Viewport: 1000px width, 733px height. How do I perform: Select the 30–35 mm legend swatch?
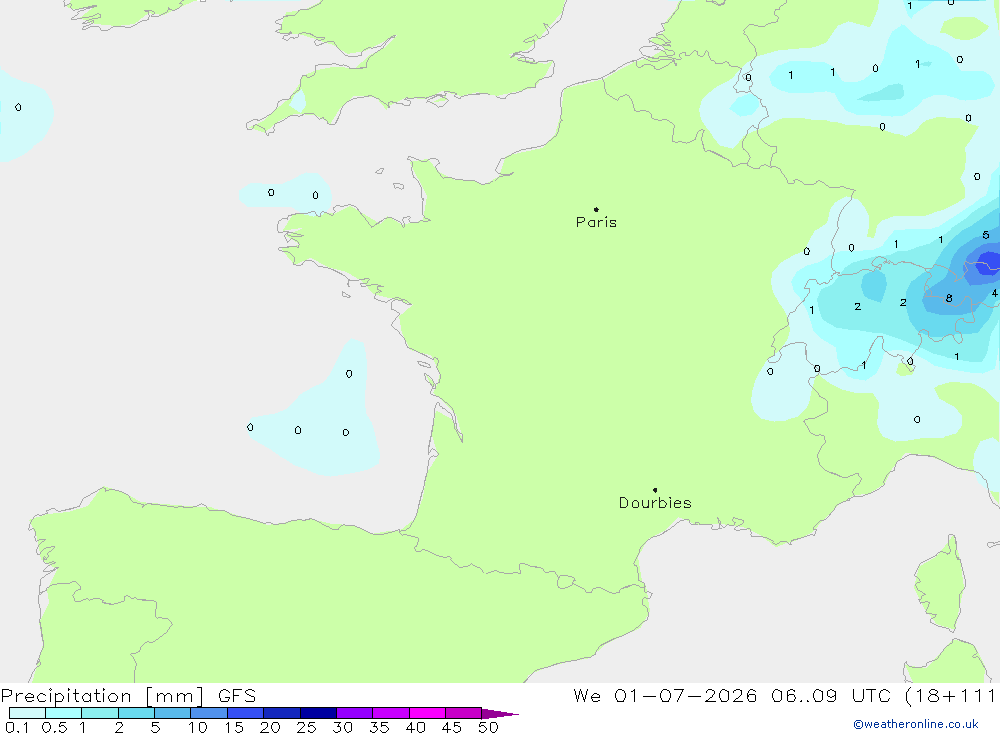click(x=355, y=713)
